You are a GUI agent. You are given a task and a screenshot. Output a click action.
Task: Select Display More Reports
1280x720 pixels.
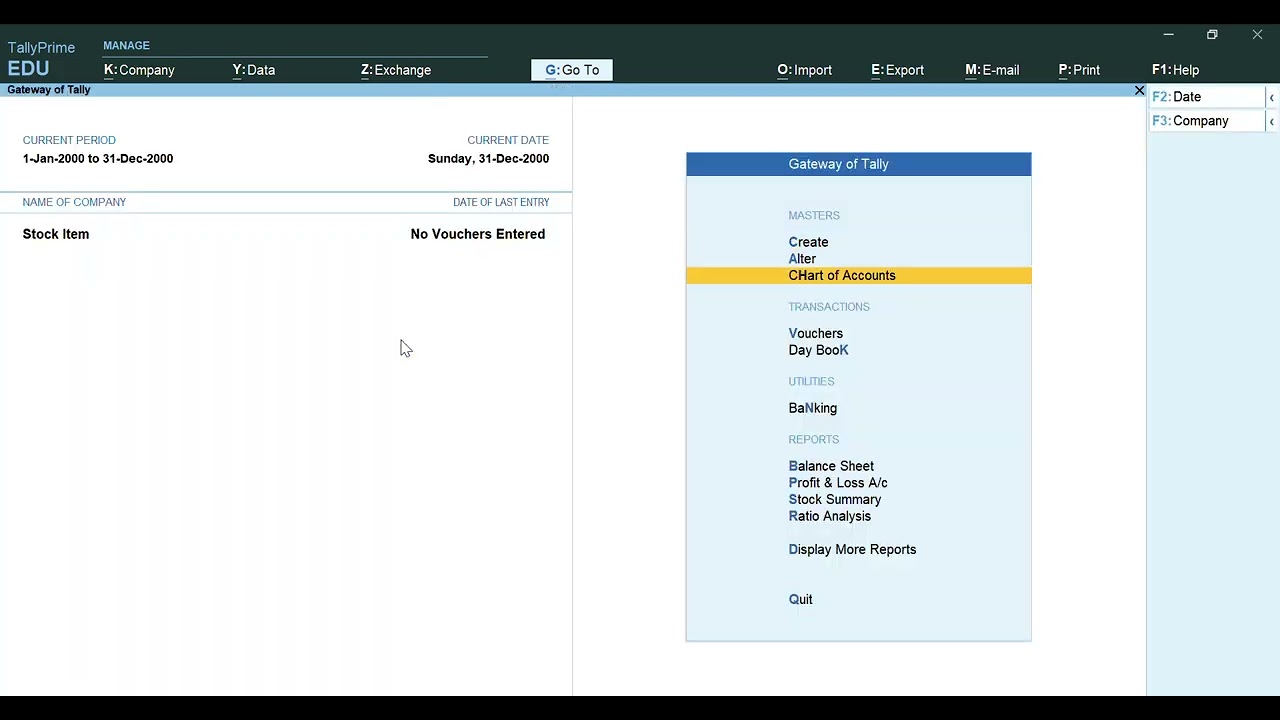click(852, 550)
